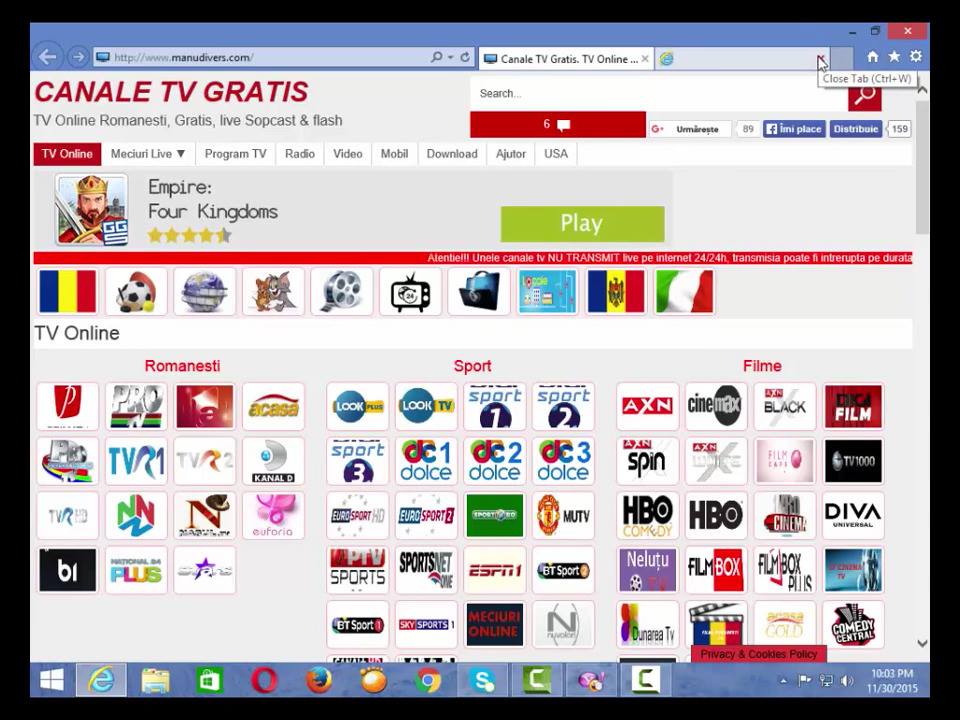Select the Tom and Jerry cartoons category

coord(273,291)
